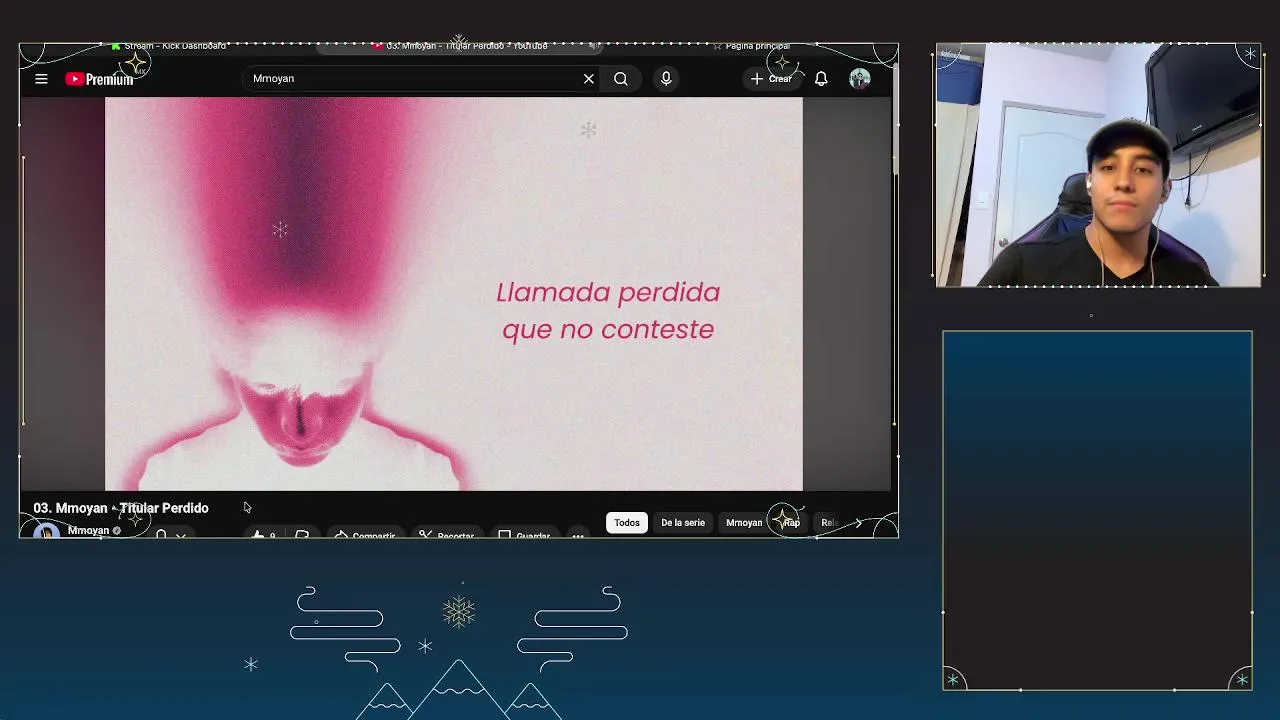1280x720 pixels.
Task: Start voice search with microphone icon
Action: pos(666,79)
